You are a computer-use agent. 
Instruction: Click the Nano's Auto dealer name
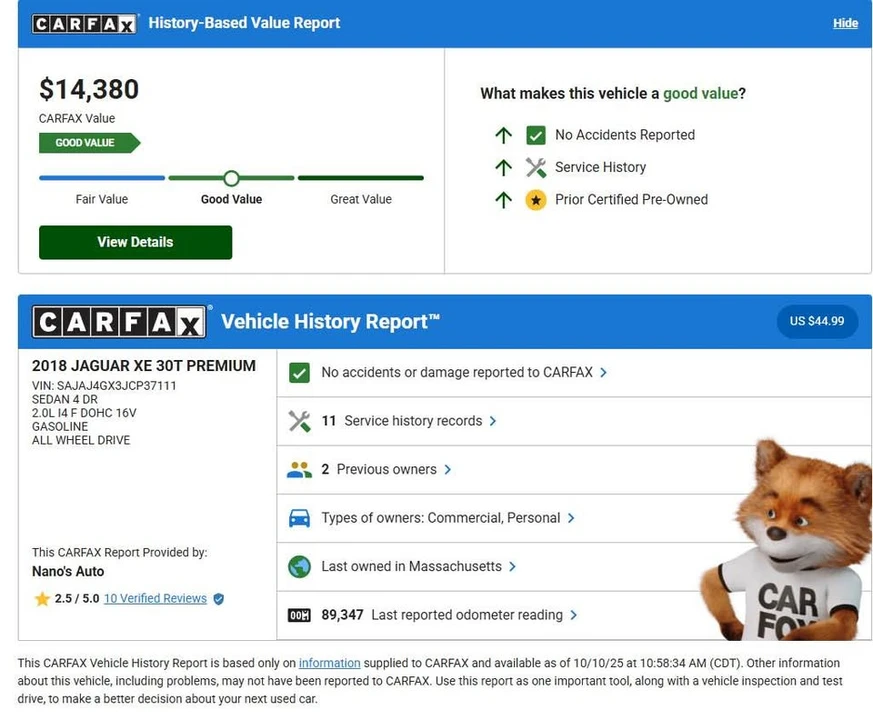[68, 572]
